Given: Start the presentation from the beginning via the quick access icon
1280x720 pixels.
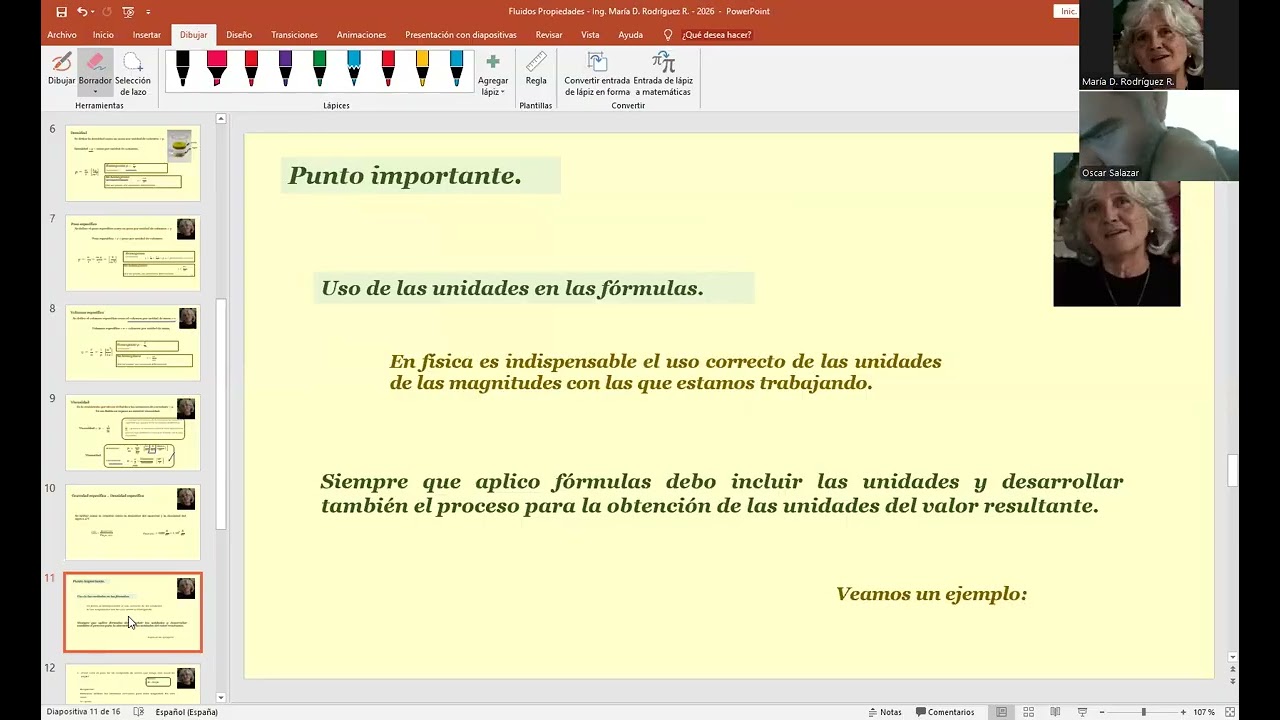Looking at the screenshot, I should point(128,12).
